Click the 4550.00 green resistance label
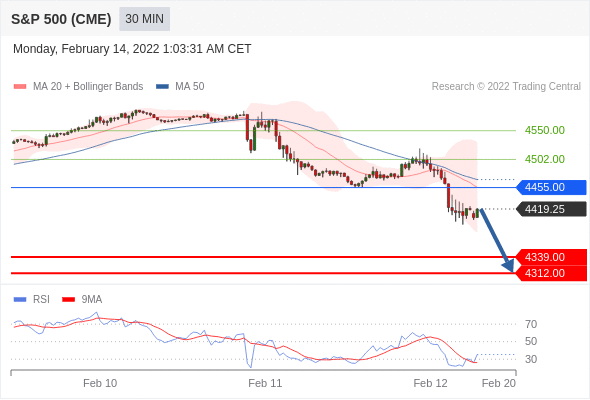The height and width of the screenshot is (400, 590). coord(544,130)
